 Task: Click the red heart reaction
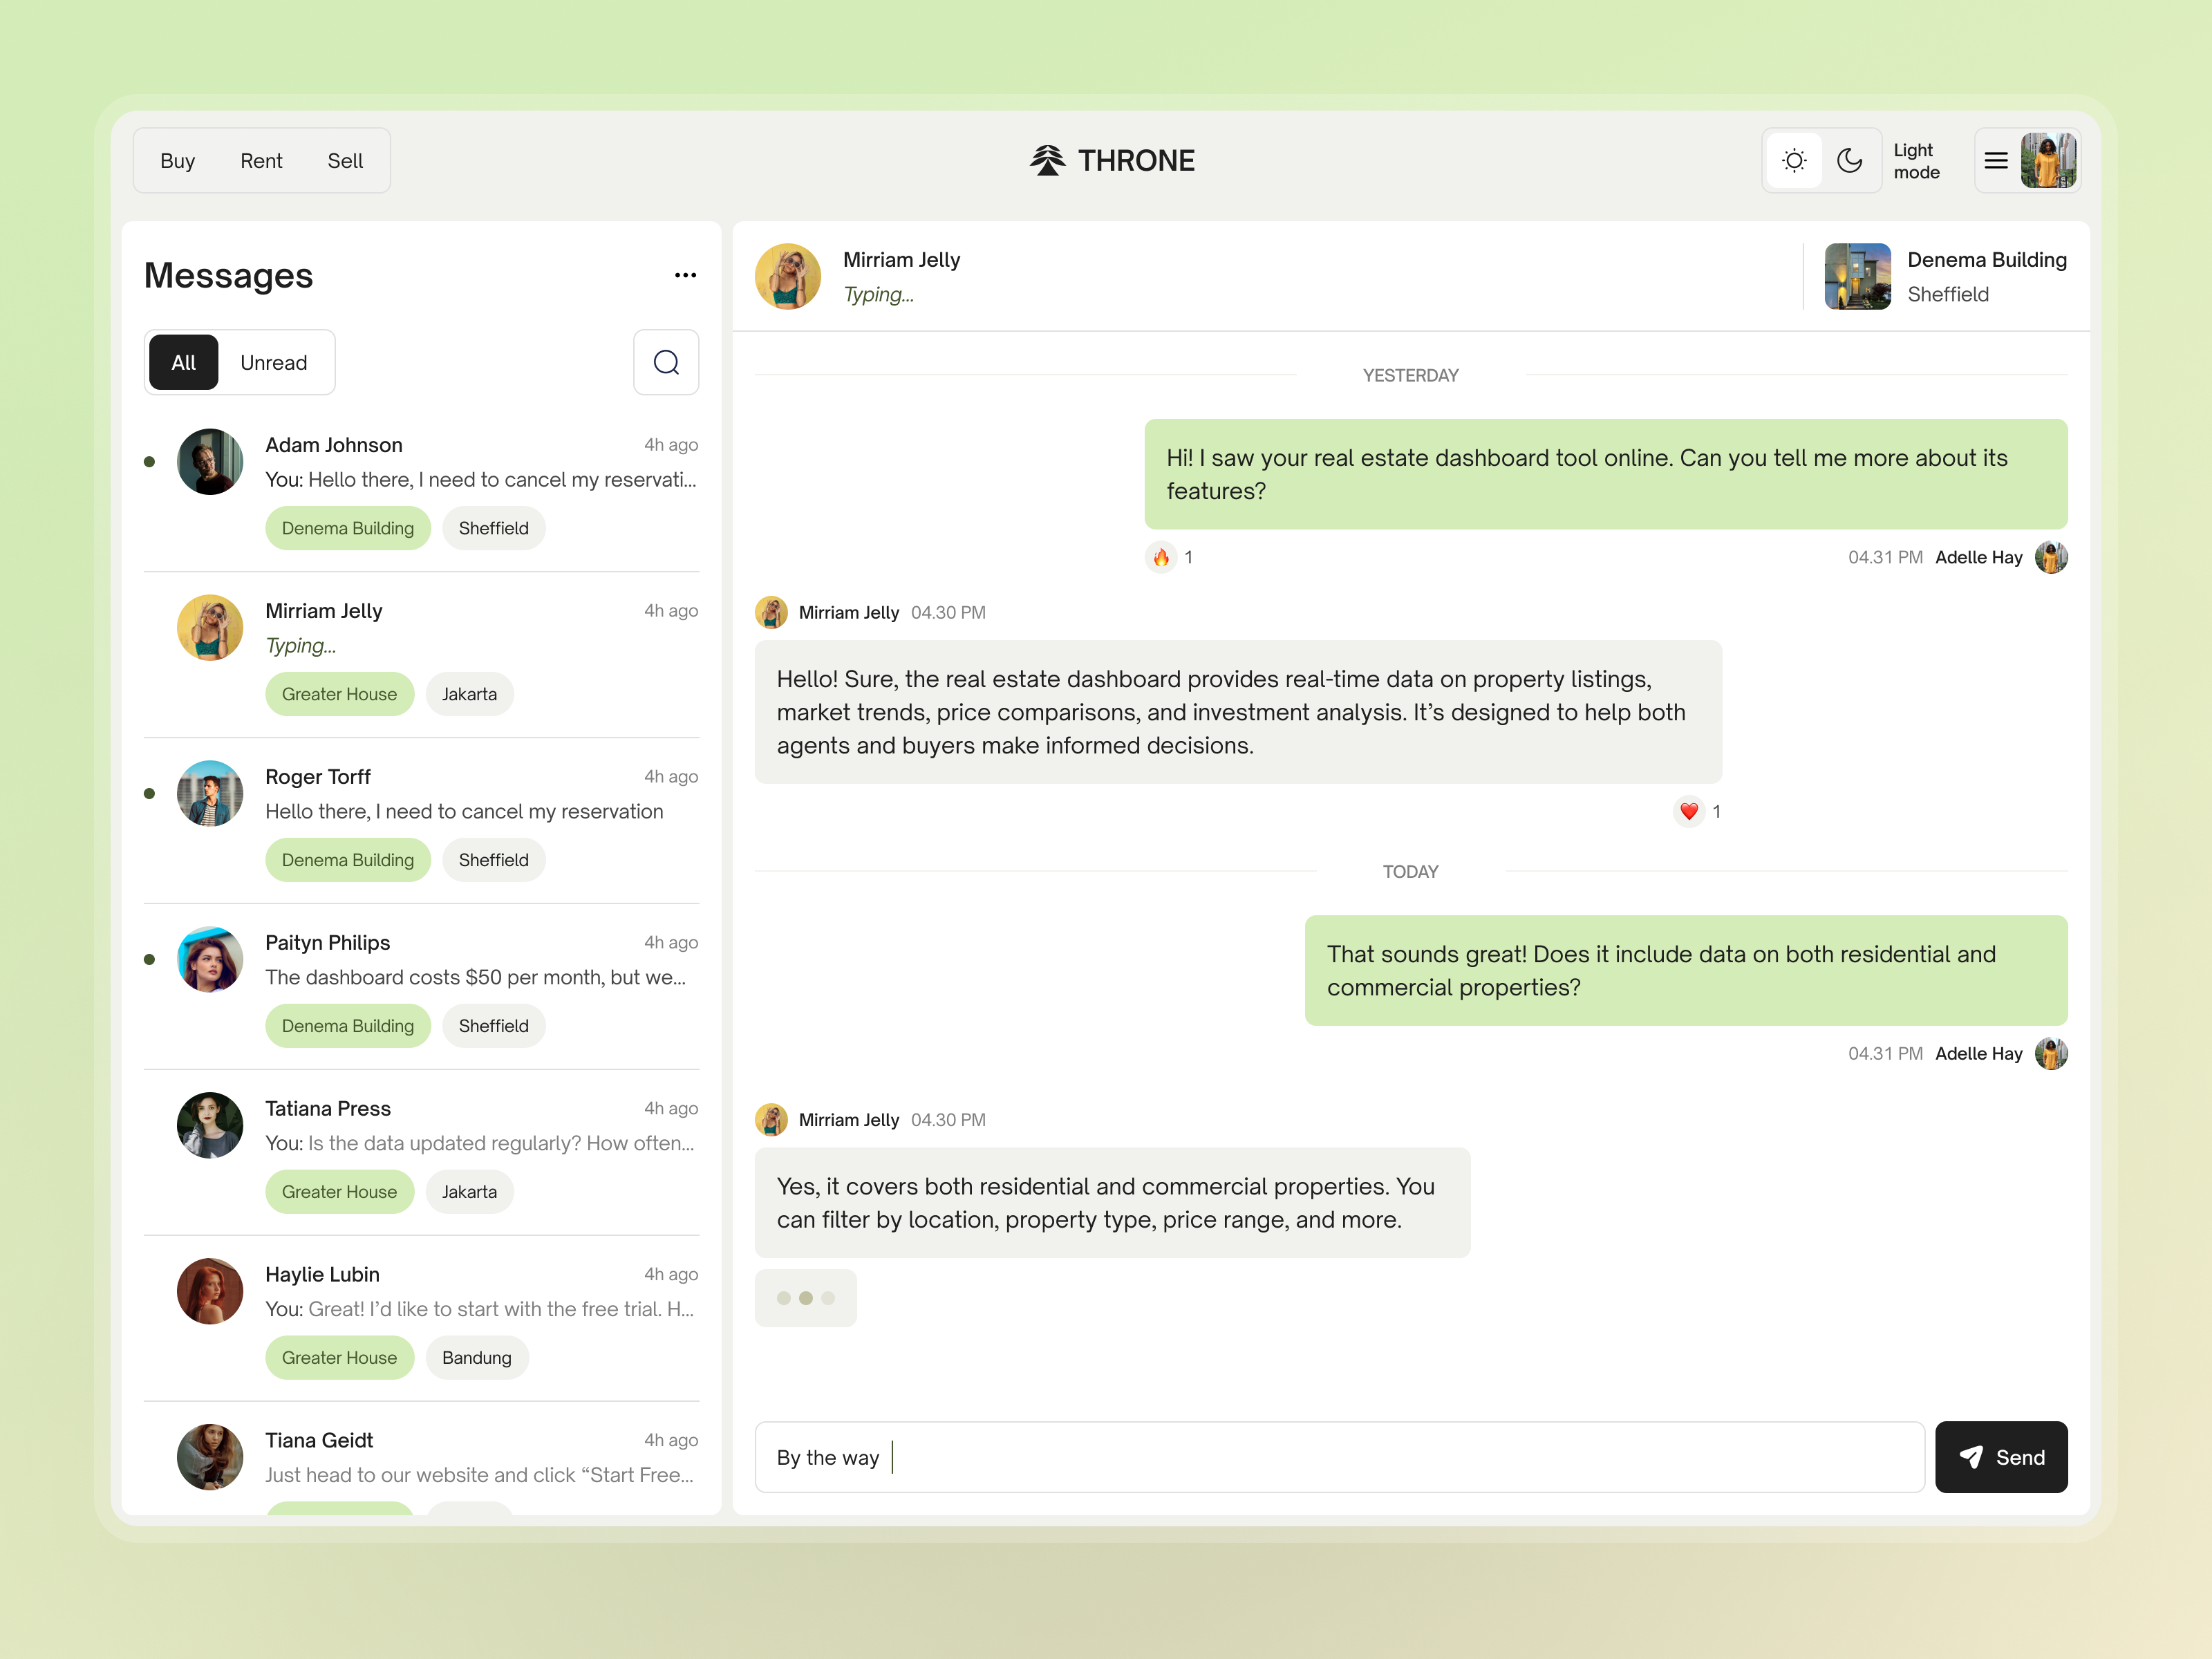click(1689, 811)
